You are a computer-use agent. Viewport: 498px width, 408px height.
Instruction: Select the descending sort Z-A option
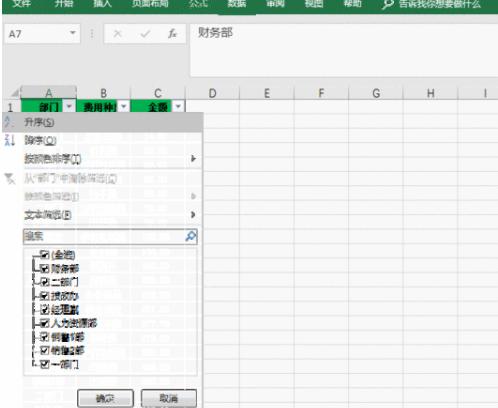coord(102,140)
